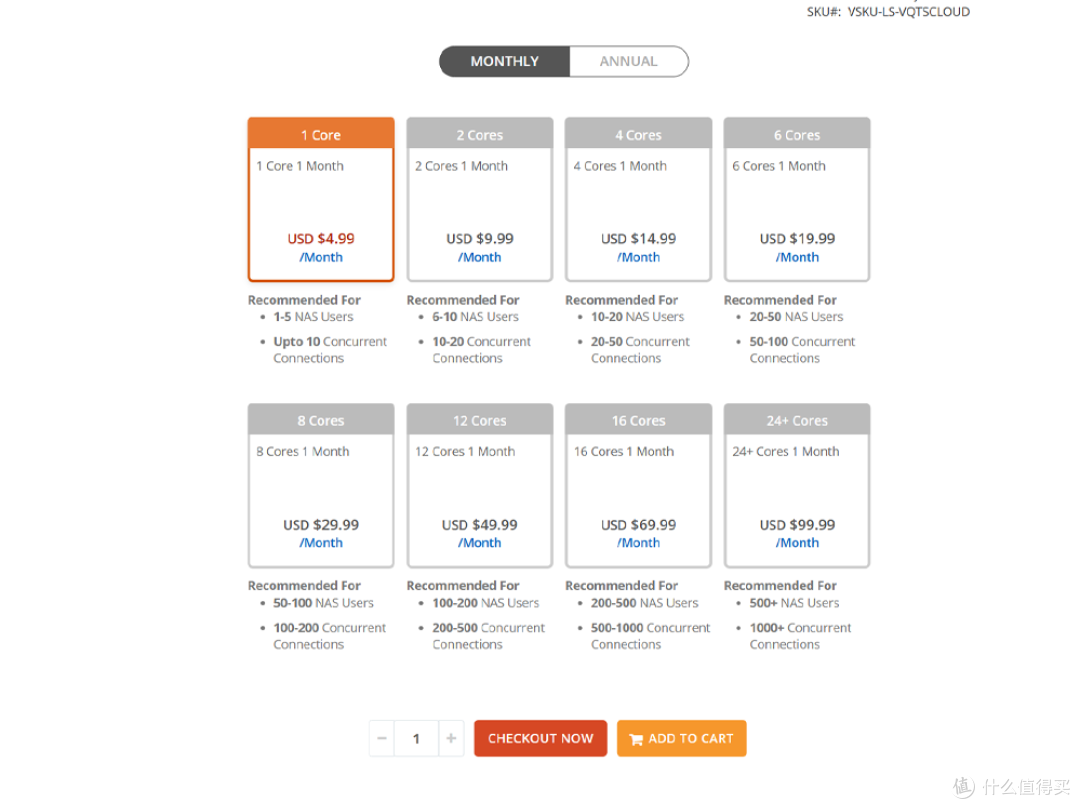This screenshot has width=1080, height=809.
Task: Click the '10-20 NAS Users' text
Action: [637, 317]
